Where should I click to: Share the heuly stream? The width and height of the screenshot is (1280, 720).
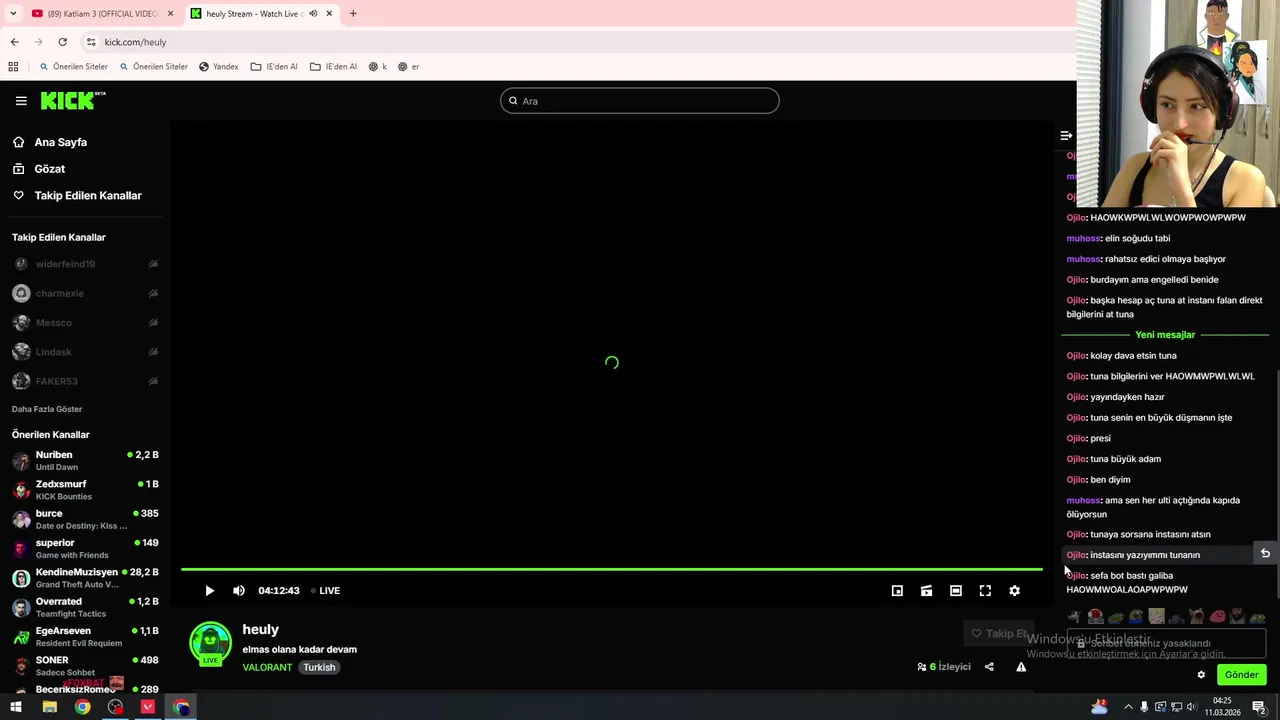989,667
